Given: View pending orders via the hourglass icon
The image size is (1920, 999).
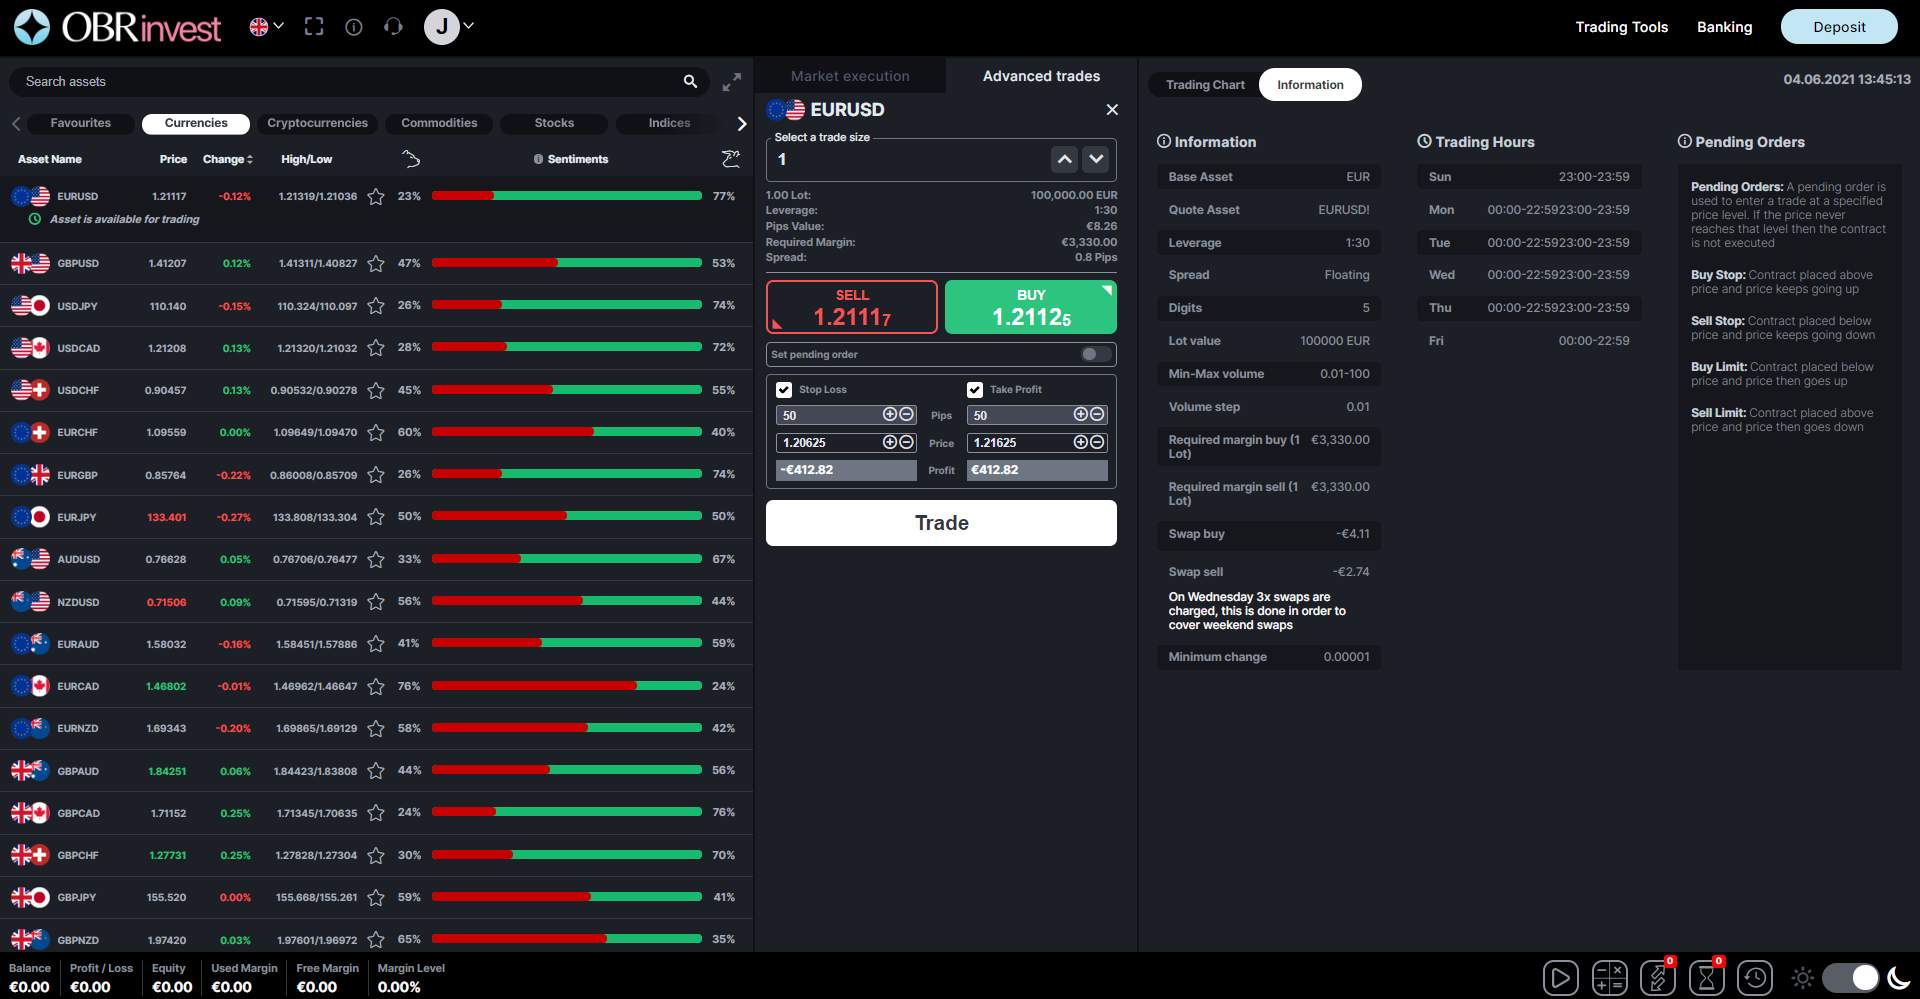Looking at the screenshot, I should click(1706, 978).
